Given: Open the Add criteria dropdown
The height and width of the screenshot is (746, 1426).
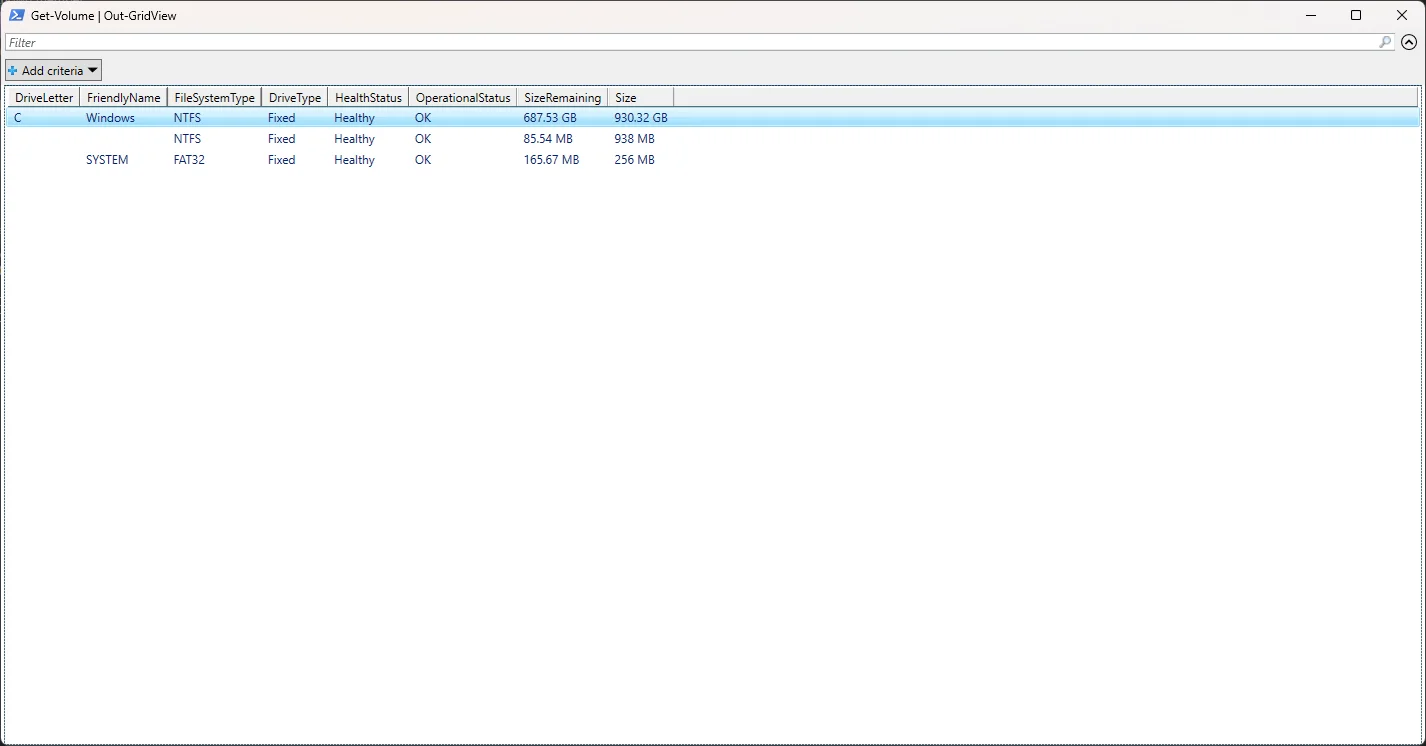Looking at the screenshot, I should (53, 70).
